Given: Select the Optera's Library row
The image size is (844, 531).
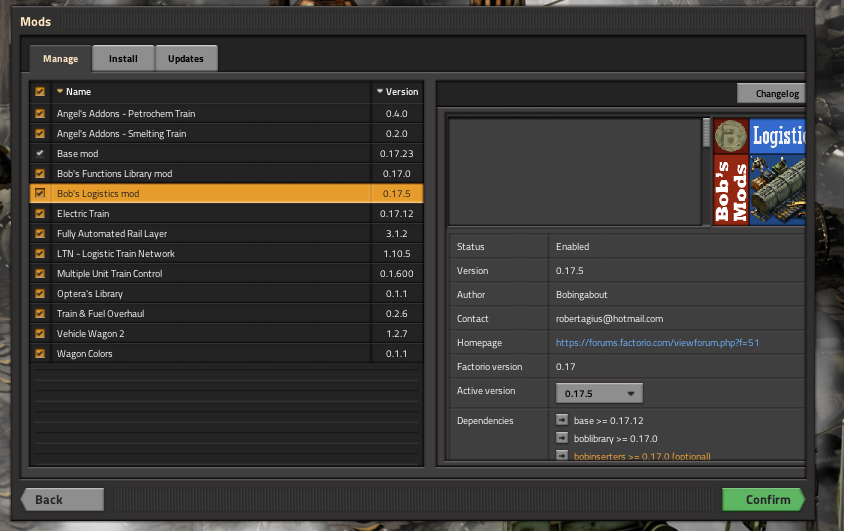Looking at the screenshot, I should coord(227,293).
